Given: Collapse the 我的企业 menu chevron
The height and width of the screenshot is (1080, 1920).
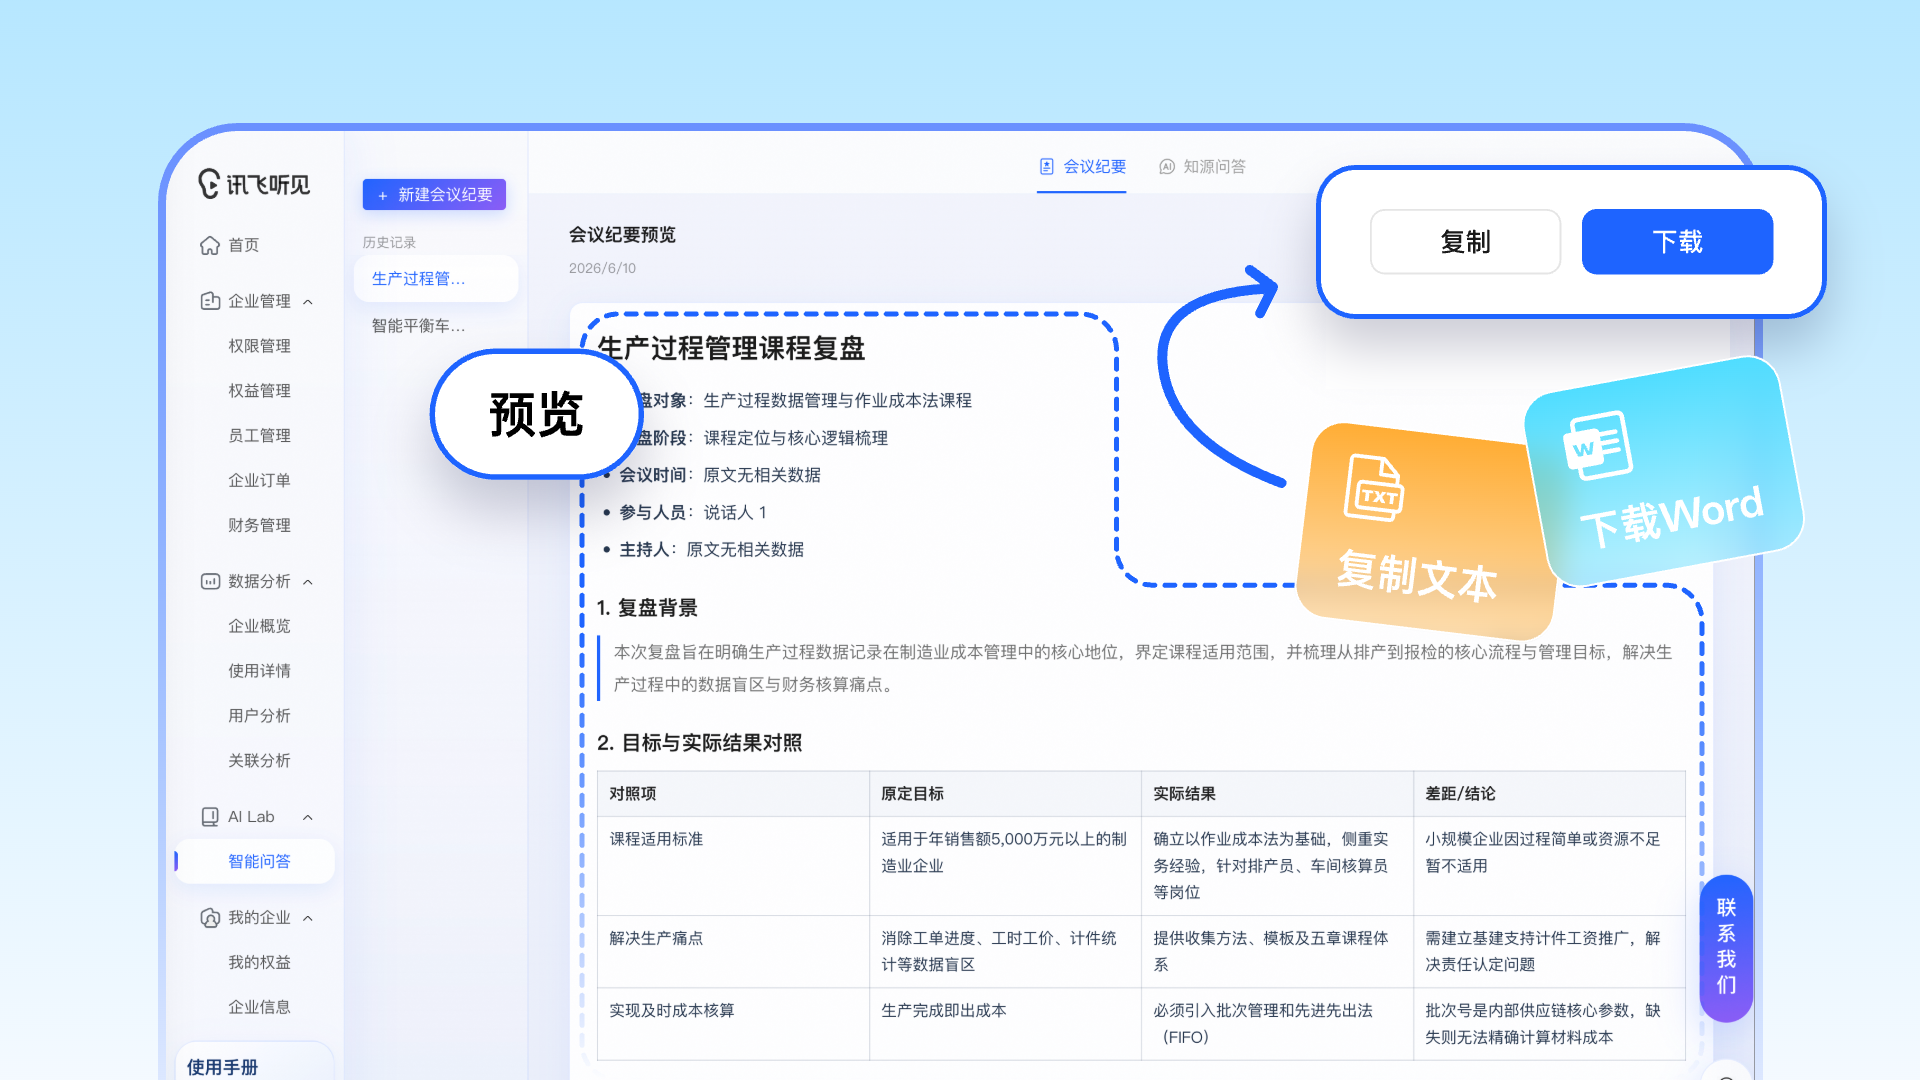Looking at the screenshot, I should point(308,919).
